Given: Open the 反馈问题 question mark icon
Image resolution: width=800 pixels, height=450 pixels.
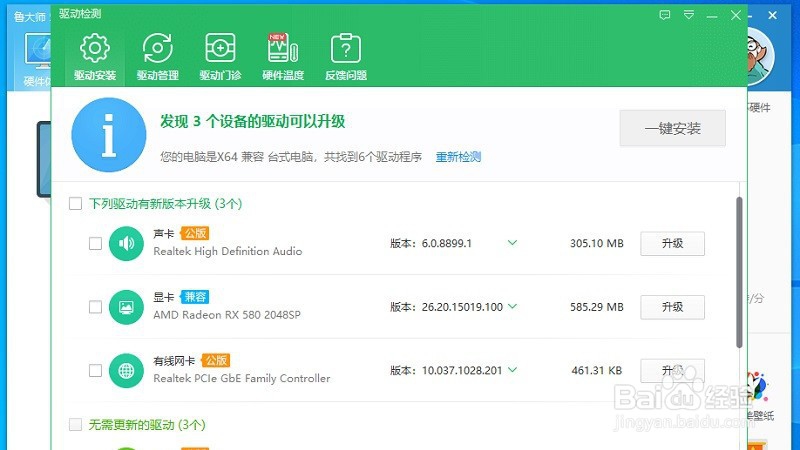Looking at the screenshot, I should [346, 57].
